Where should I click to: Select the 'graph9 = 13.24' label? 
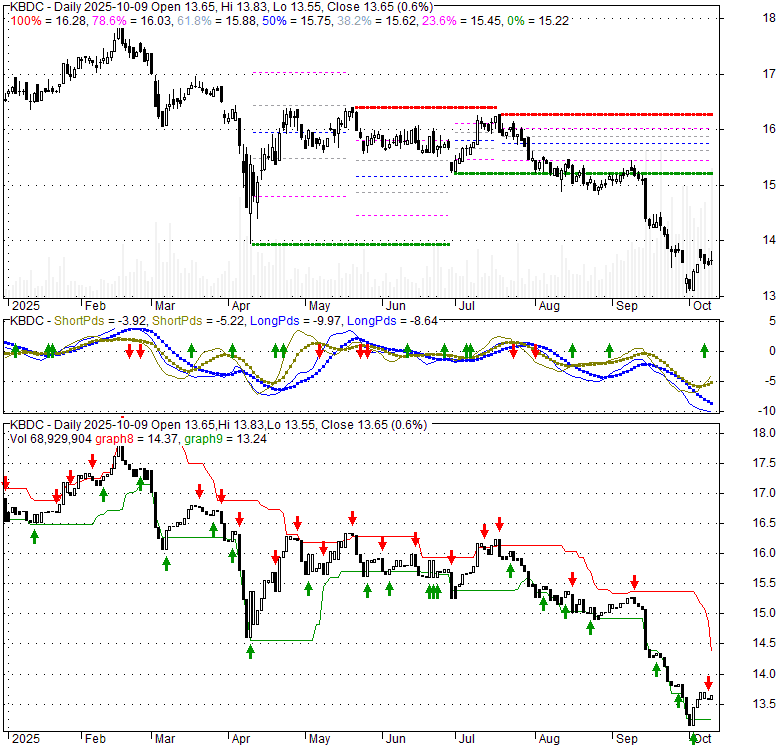coord(225,439)
